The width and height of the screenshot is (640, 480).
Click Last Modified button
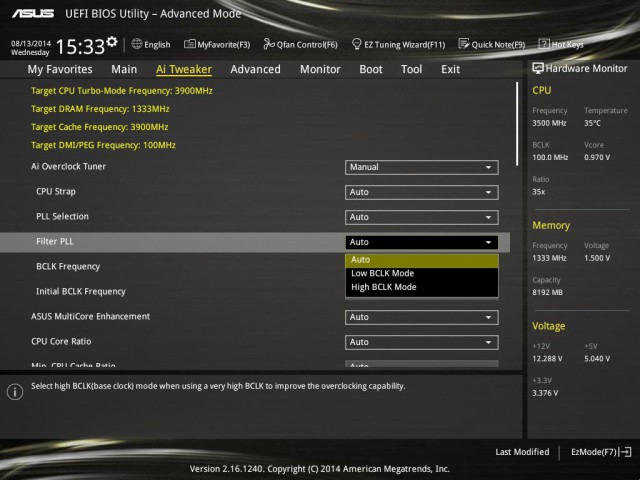coord(522,452)
